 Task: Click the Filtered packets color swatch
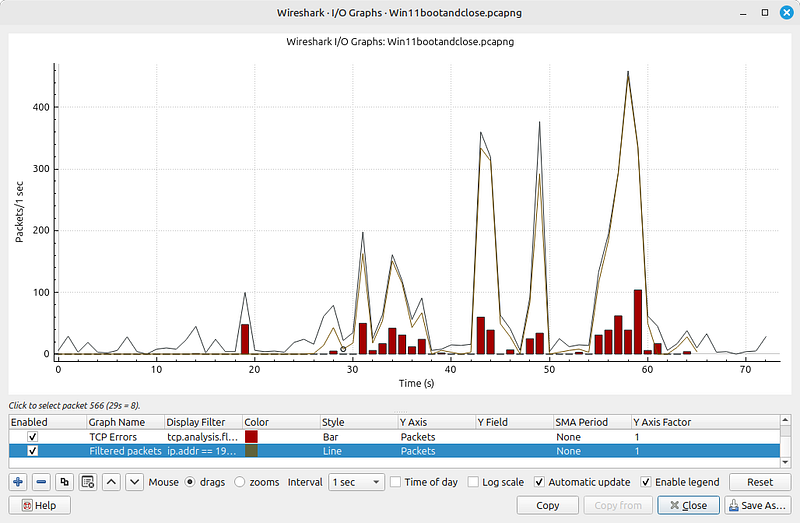[x=251, y=451]
